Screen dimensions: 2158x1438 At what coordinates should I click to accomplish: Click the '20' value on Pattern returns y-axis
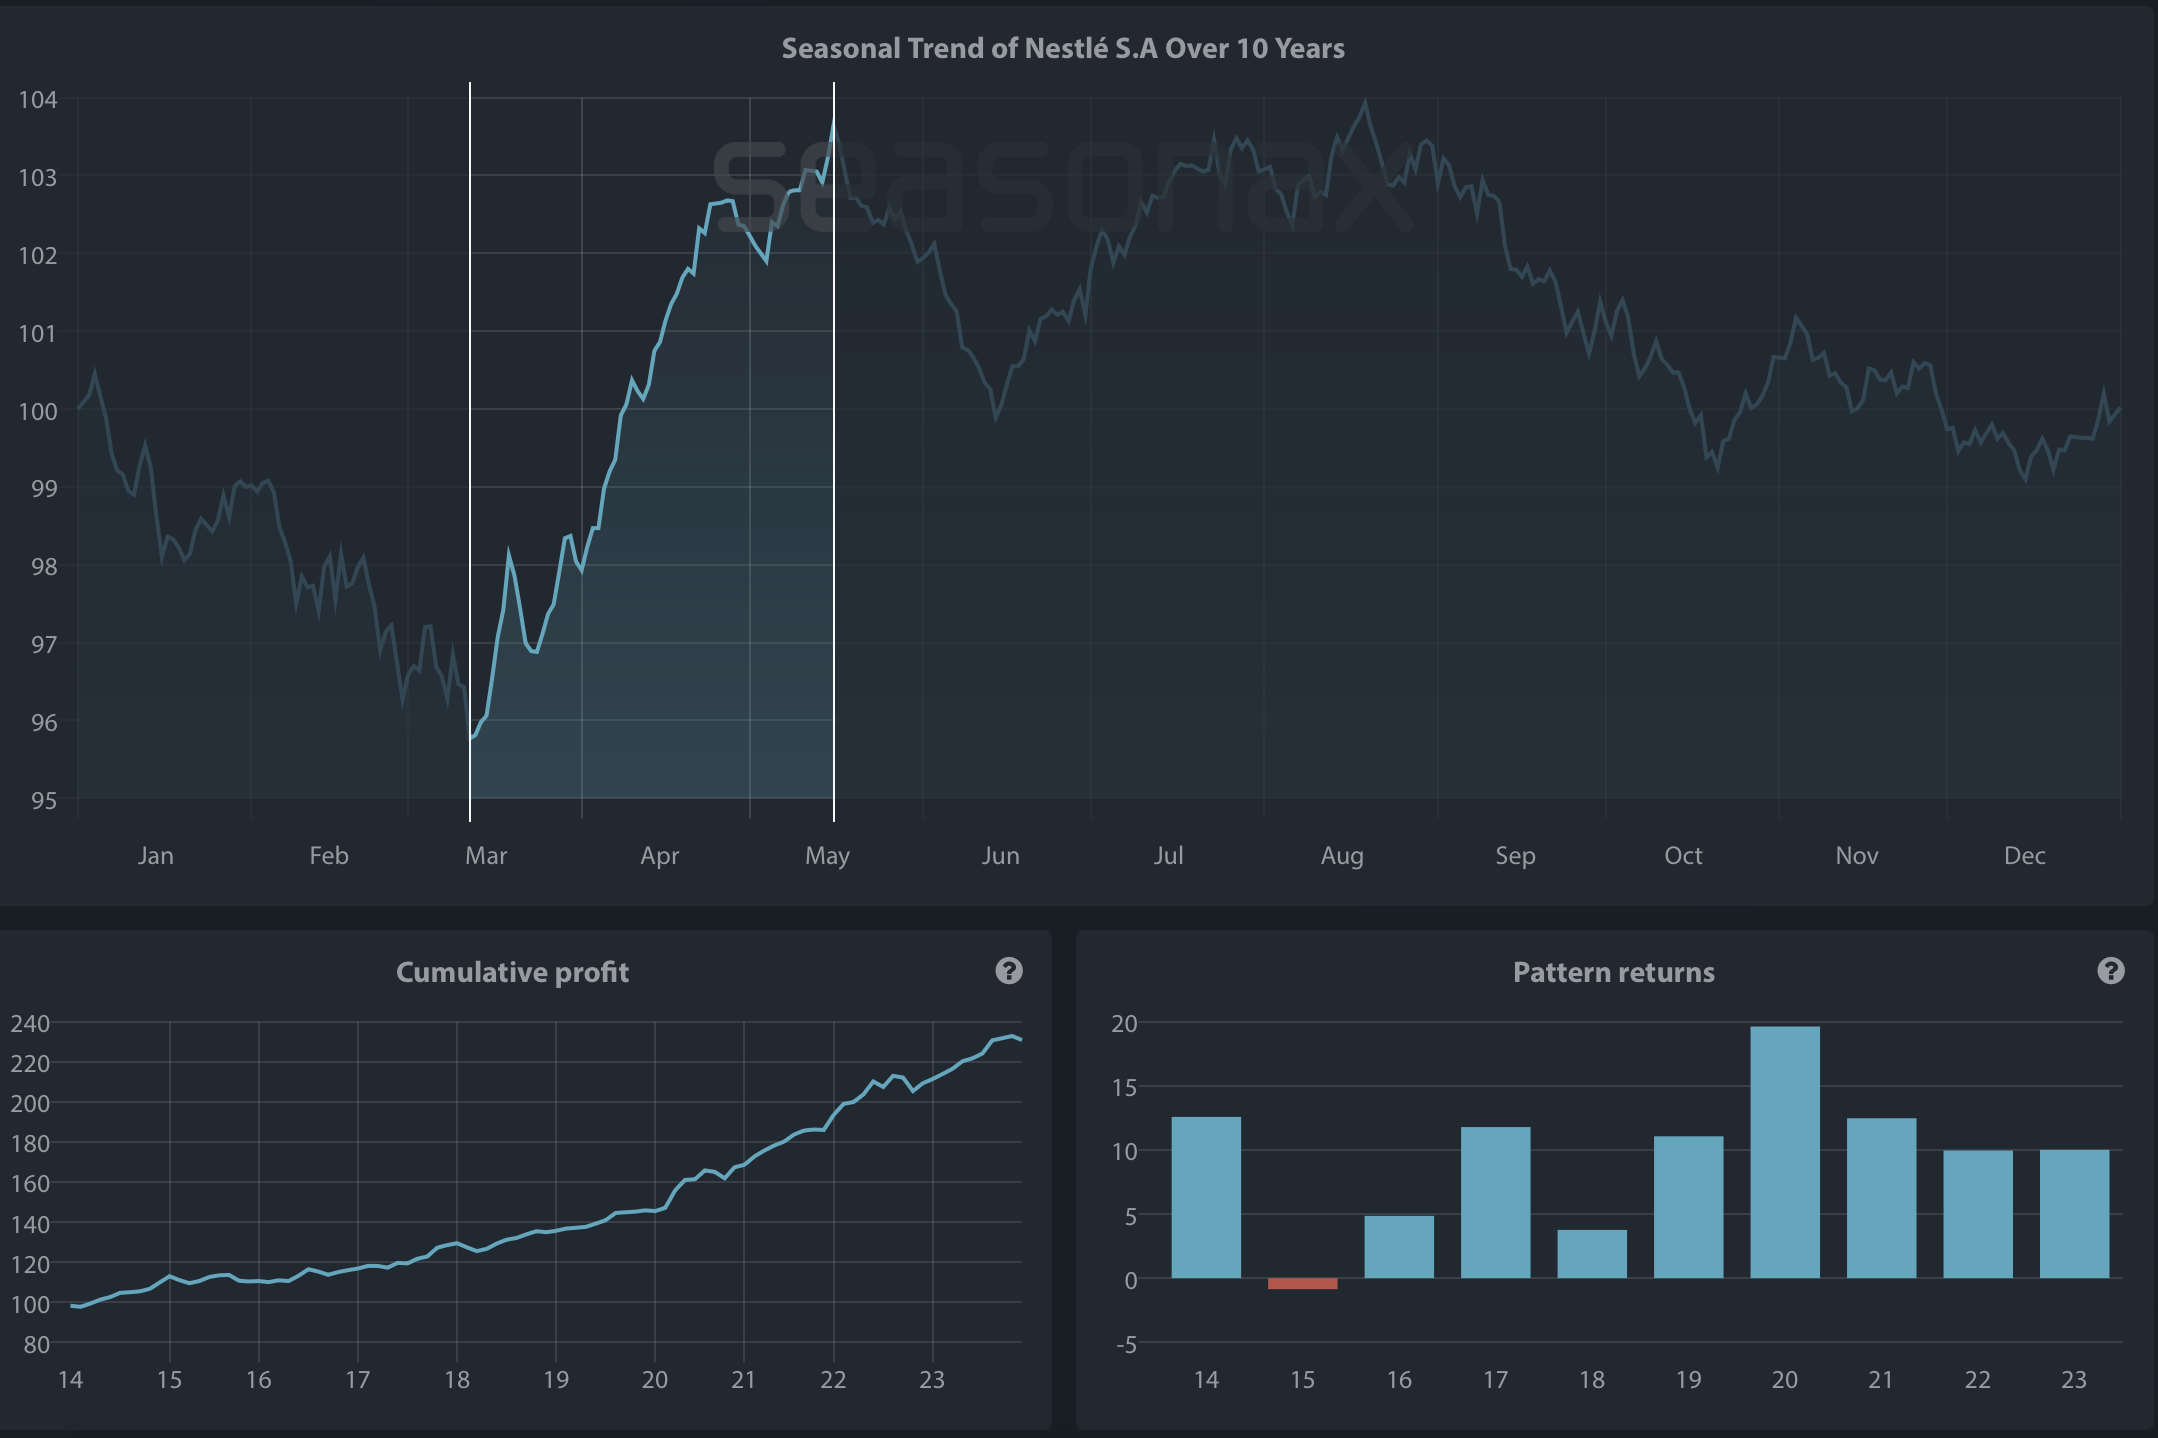[1125, 1023]
